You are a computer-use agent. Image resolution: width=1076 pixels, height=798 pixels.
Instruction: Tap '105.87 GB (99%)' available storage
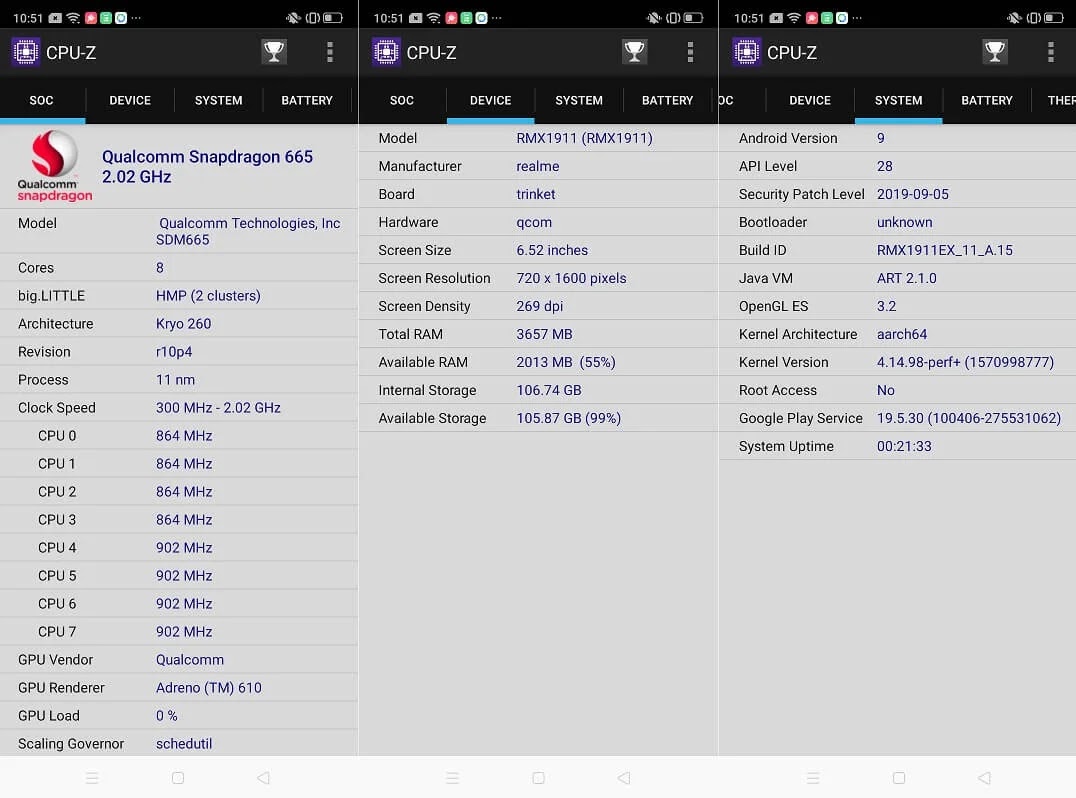[568, 419]
